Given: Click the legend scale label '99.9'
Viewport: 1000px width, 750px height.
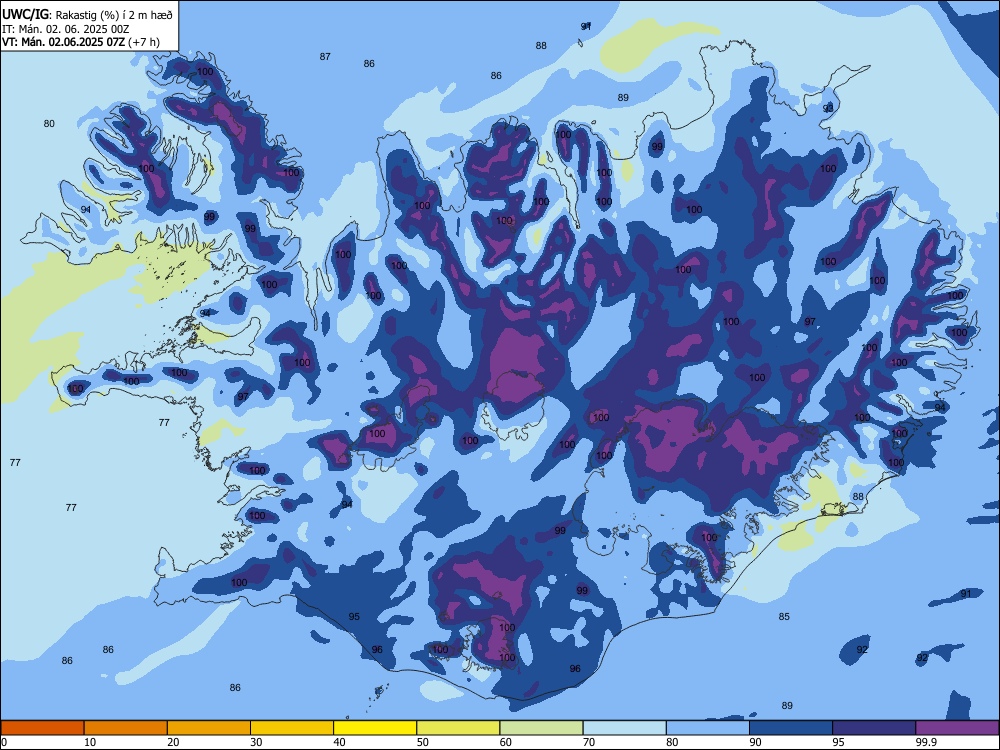Looking at the screenshot, I should [x=926, y=742].
